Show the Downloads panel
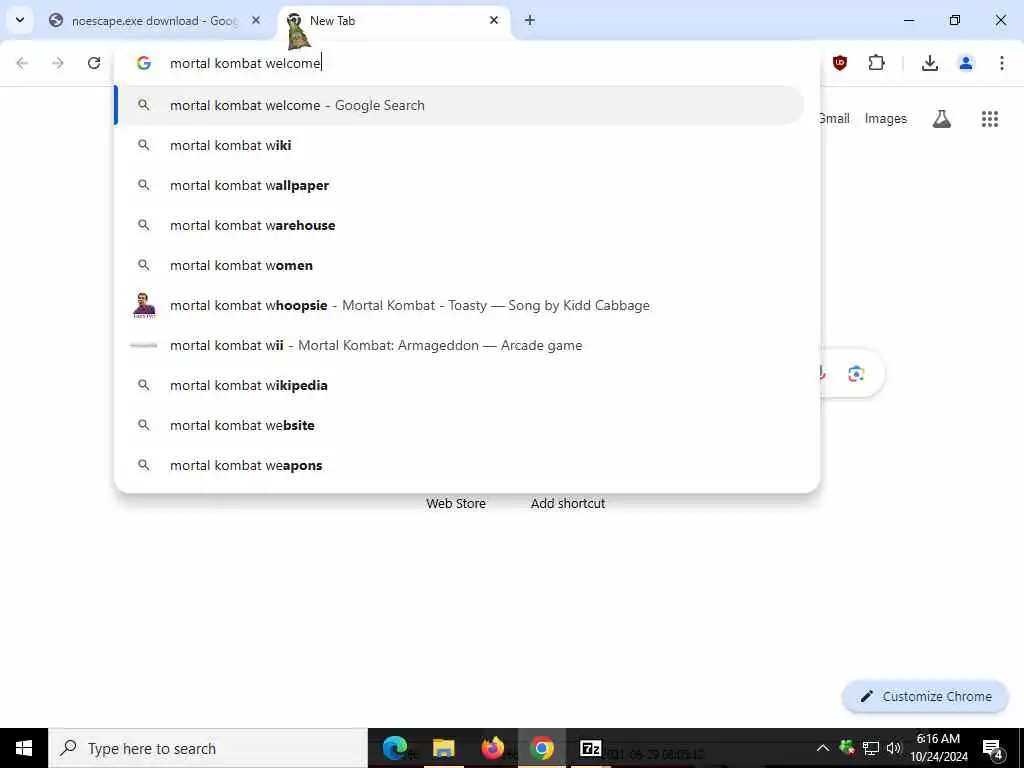This screenshot has width=1024, height=768. pos(930,63)
